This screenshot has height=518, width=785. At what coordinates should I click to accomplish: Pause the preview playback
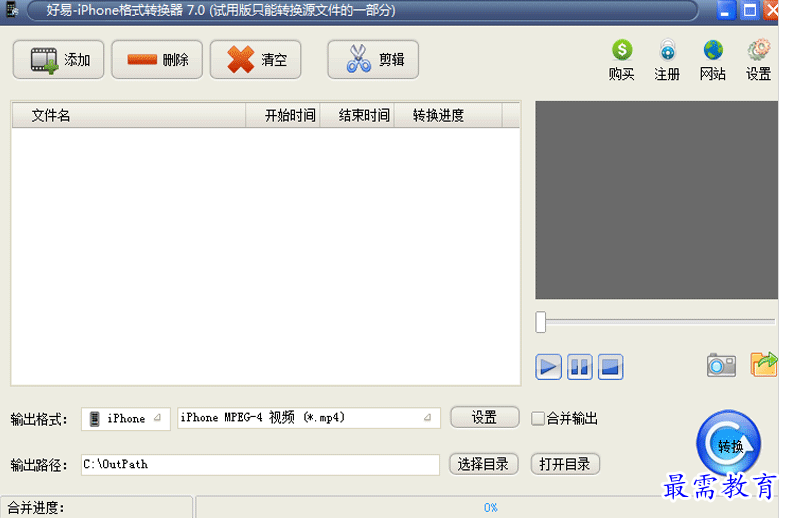579,367
